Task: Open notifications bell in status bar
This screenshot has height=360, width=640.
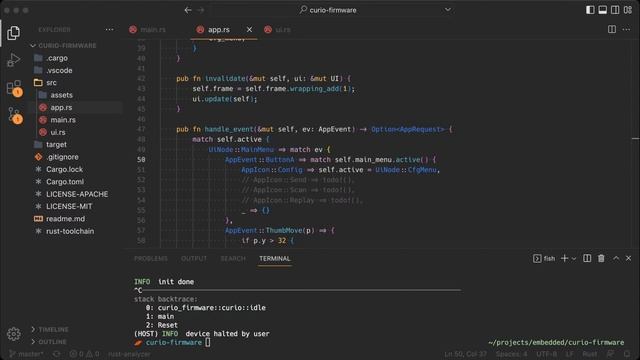Action: coord(627,354)
